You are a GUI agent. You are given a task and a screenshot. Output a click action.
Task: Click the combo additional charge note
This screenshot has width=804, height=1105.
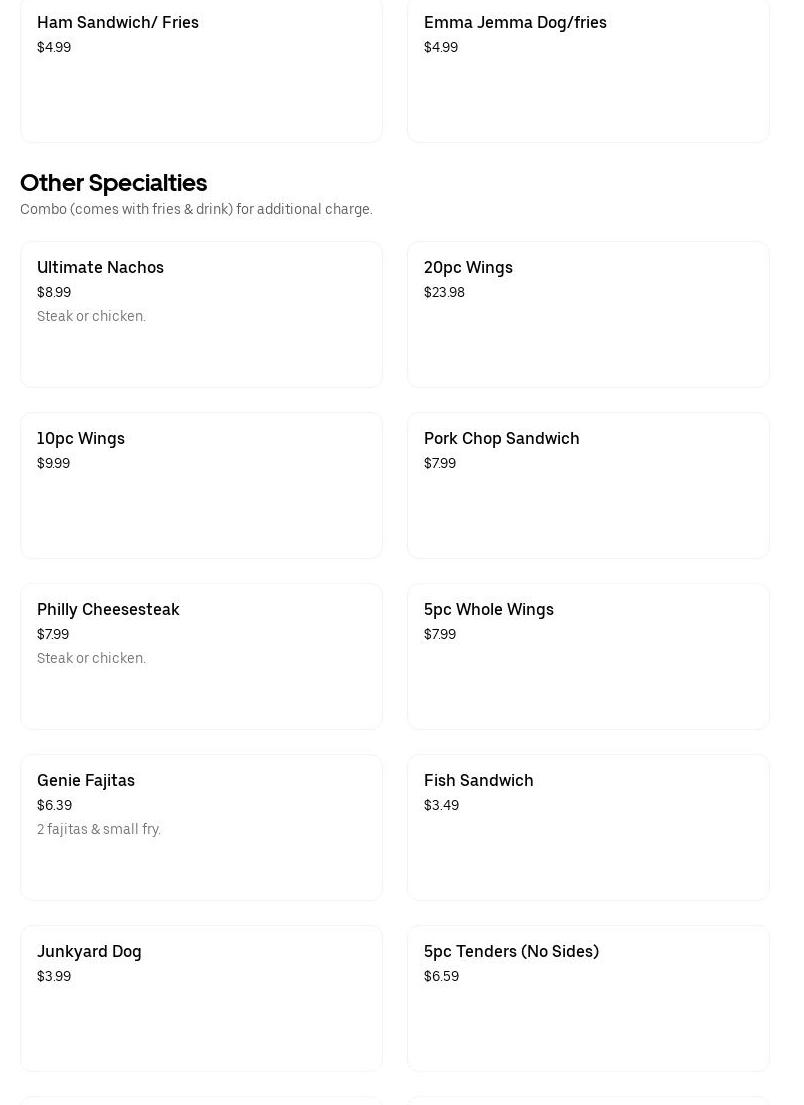[x=196, y=209]
